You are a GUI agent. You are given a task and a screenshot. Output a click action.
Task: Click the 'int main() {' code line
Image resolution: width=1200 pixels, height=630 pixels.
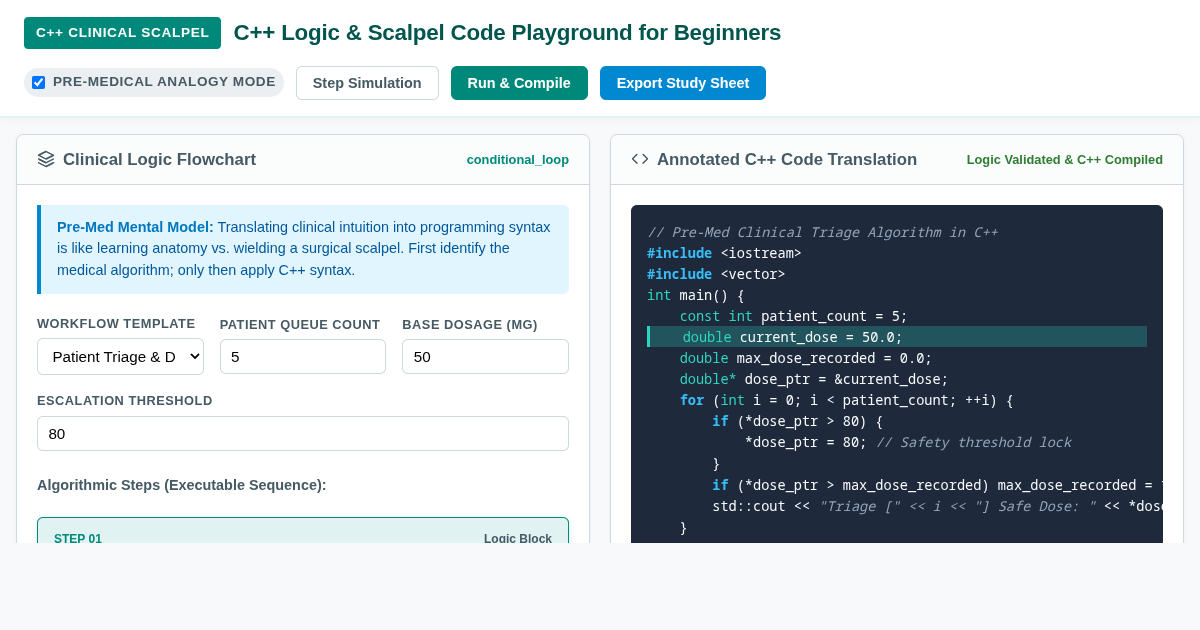tap(696, 294)
